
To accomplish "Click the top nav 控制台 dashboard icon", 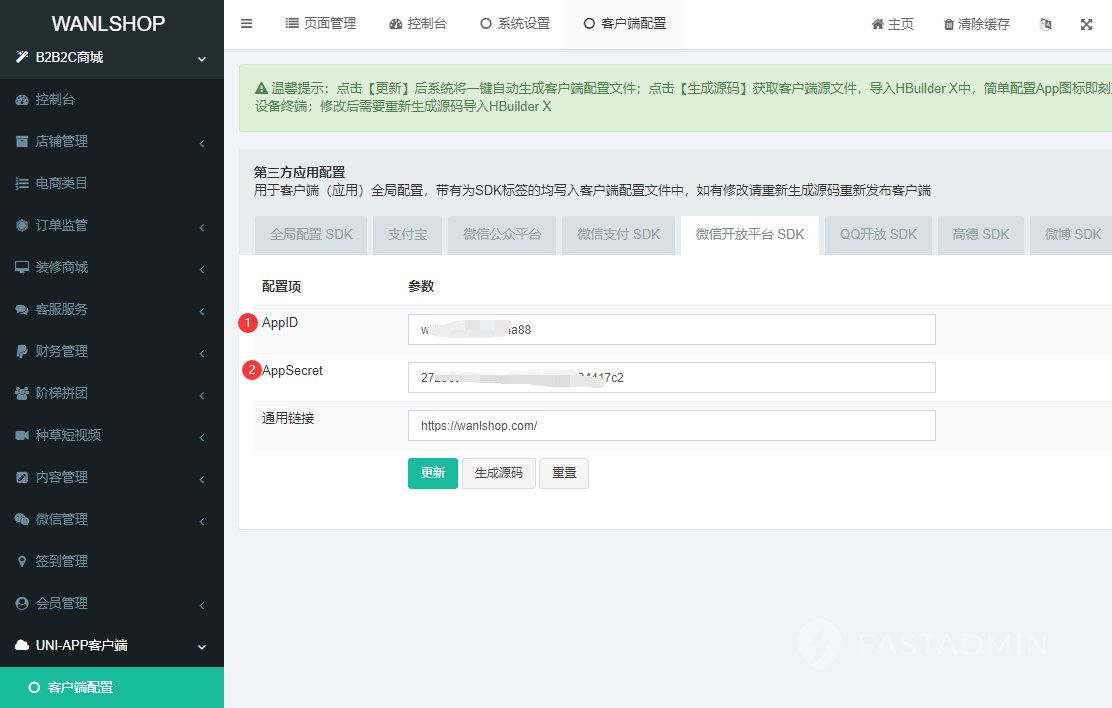I will click(x=396, y=24).
